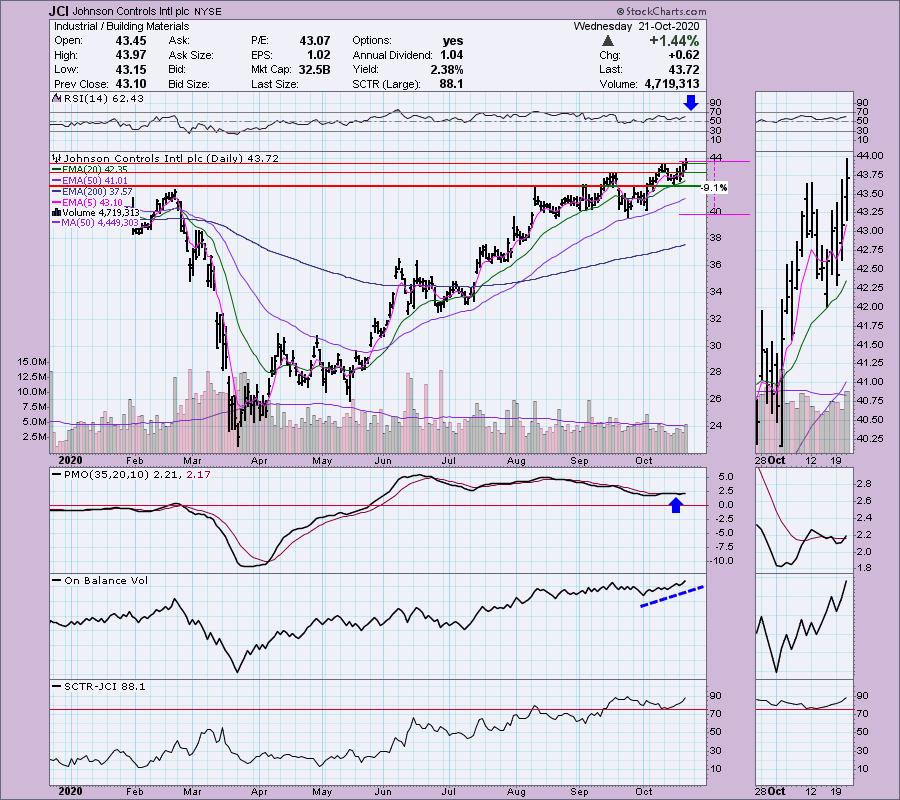Viewport: 900px width, 800px height.
Task: Click the 15.0M volume axis label
Action: click(x=32, y=362)
